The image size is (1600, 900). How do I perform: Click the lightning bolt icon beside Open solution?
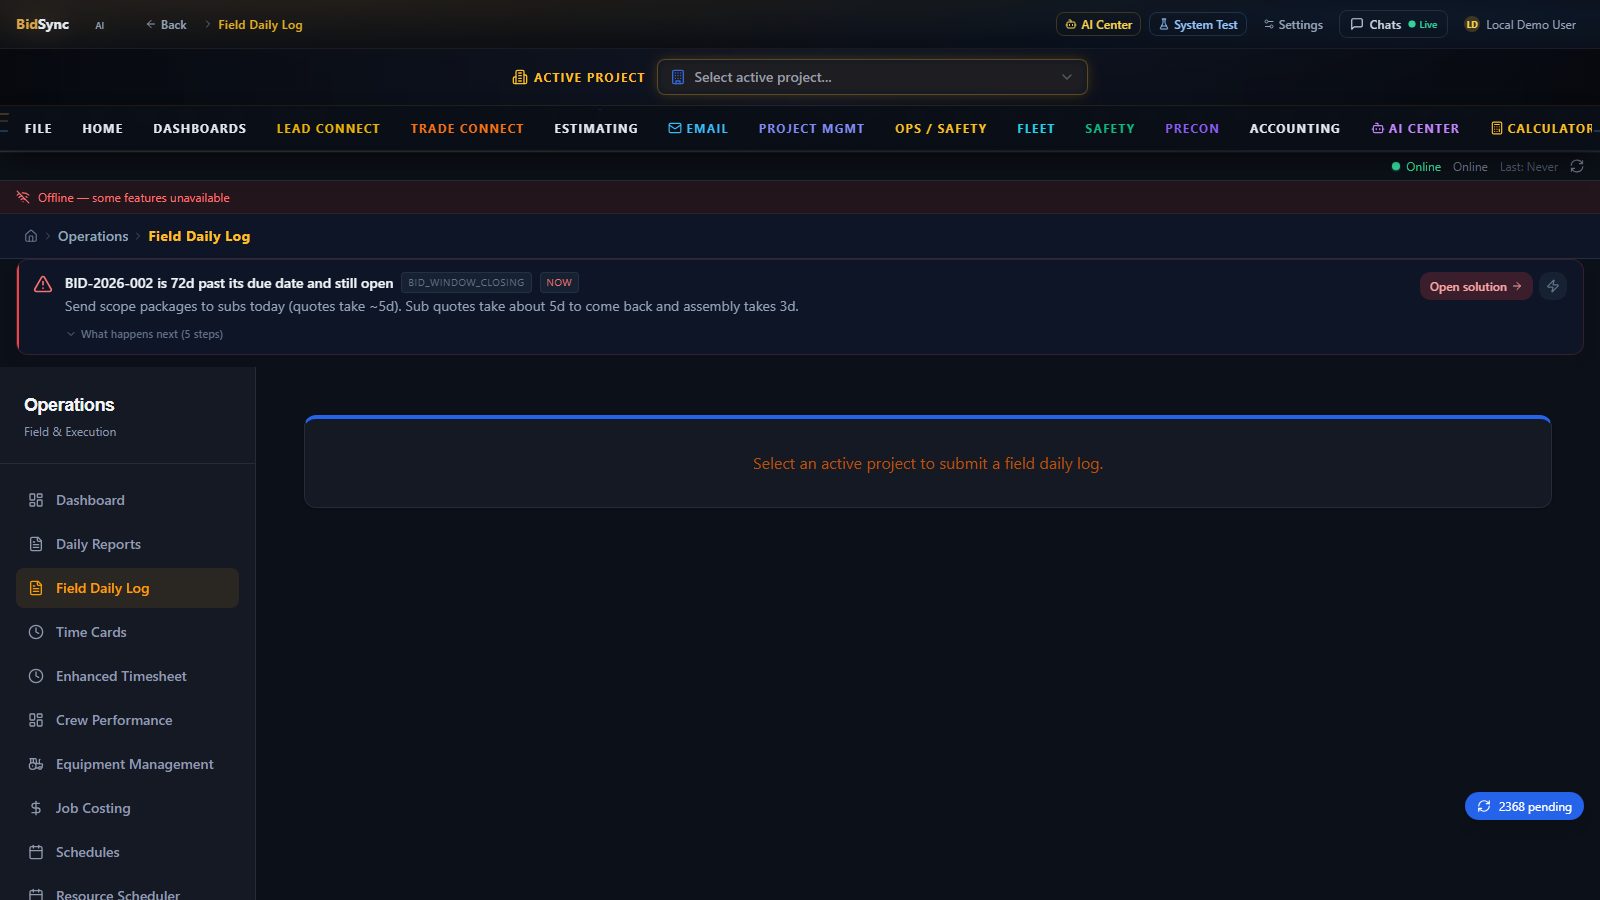[1553, 286]
